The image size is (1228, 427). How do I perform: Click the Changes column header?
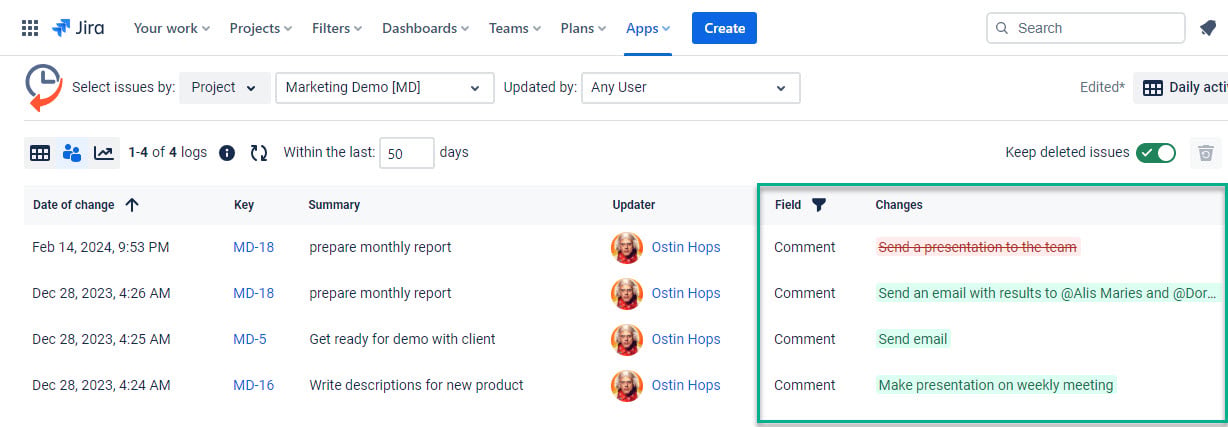pyautogui.click(x=899, y=205)
